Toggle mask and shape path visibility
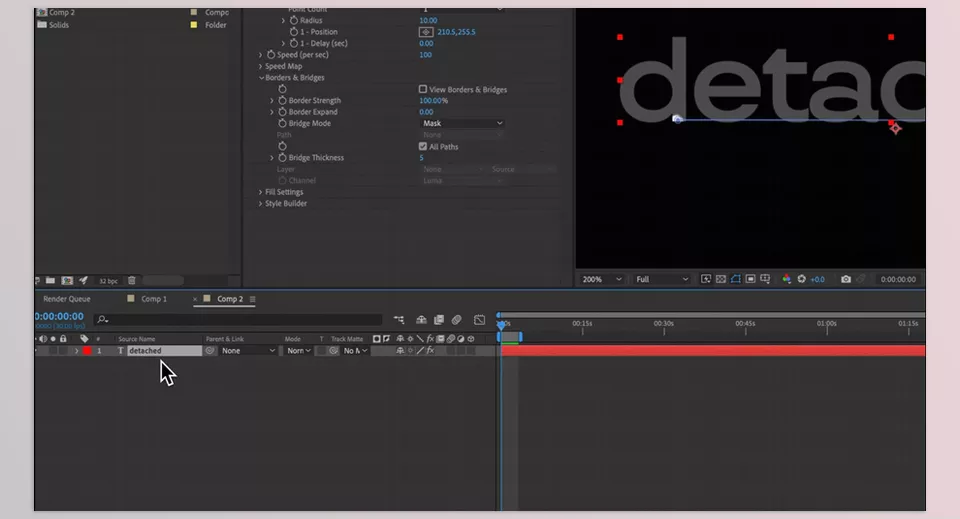Screen dimensions: 960x519 tap(735, 279)
